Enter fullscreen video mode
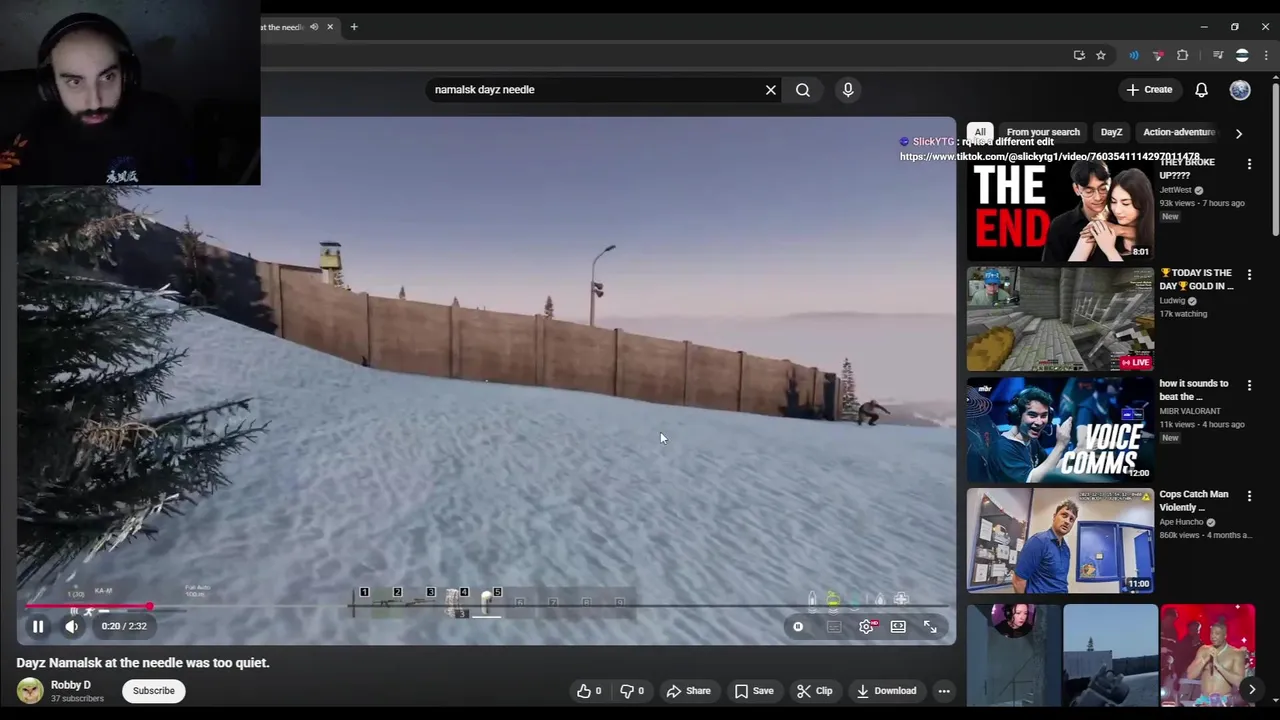The image size is (1280, 720). pyautogui.click(x=930, y=627)
